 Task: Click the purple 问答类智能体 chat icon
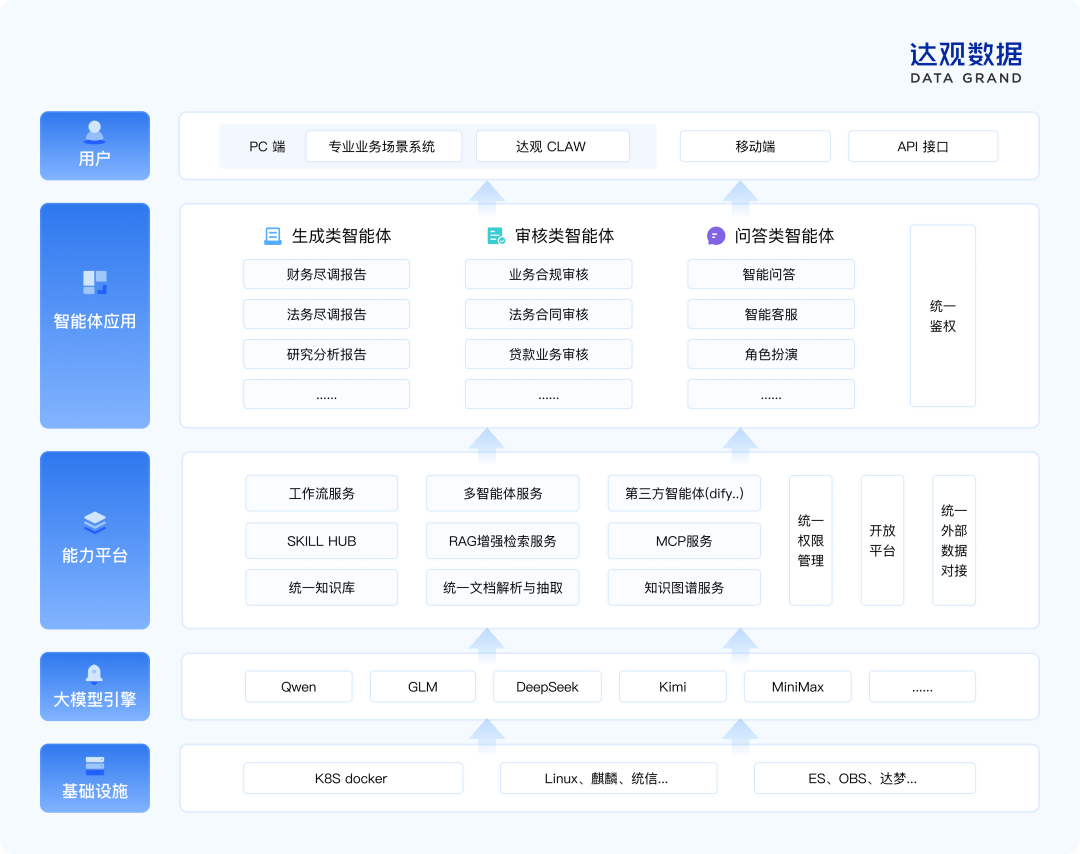[x=716, y=236]
